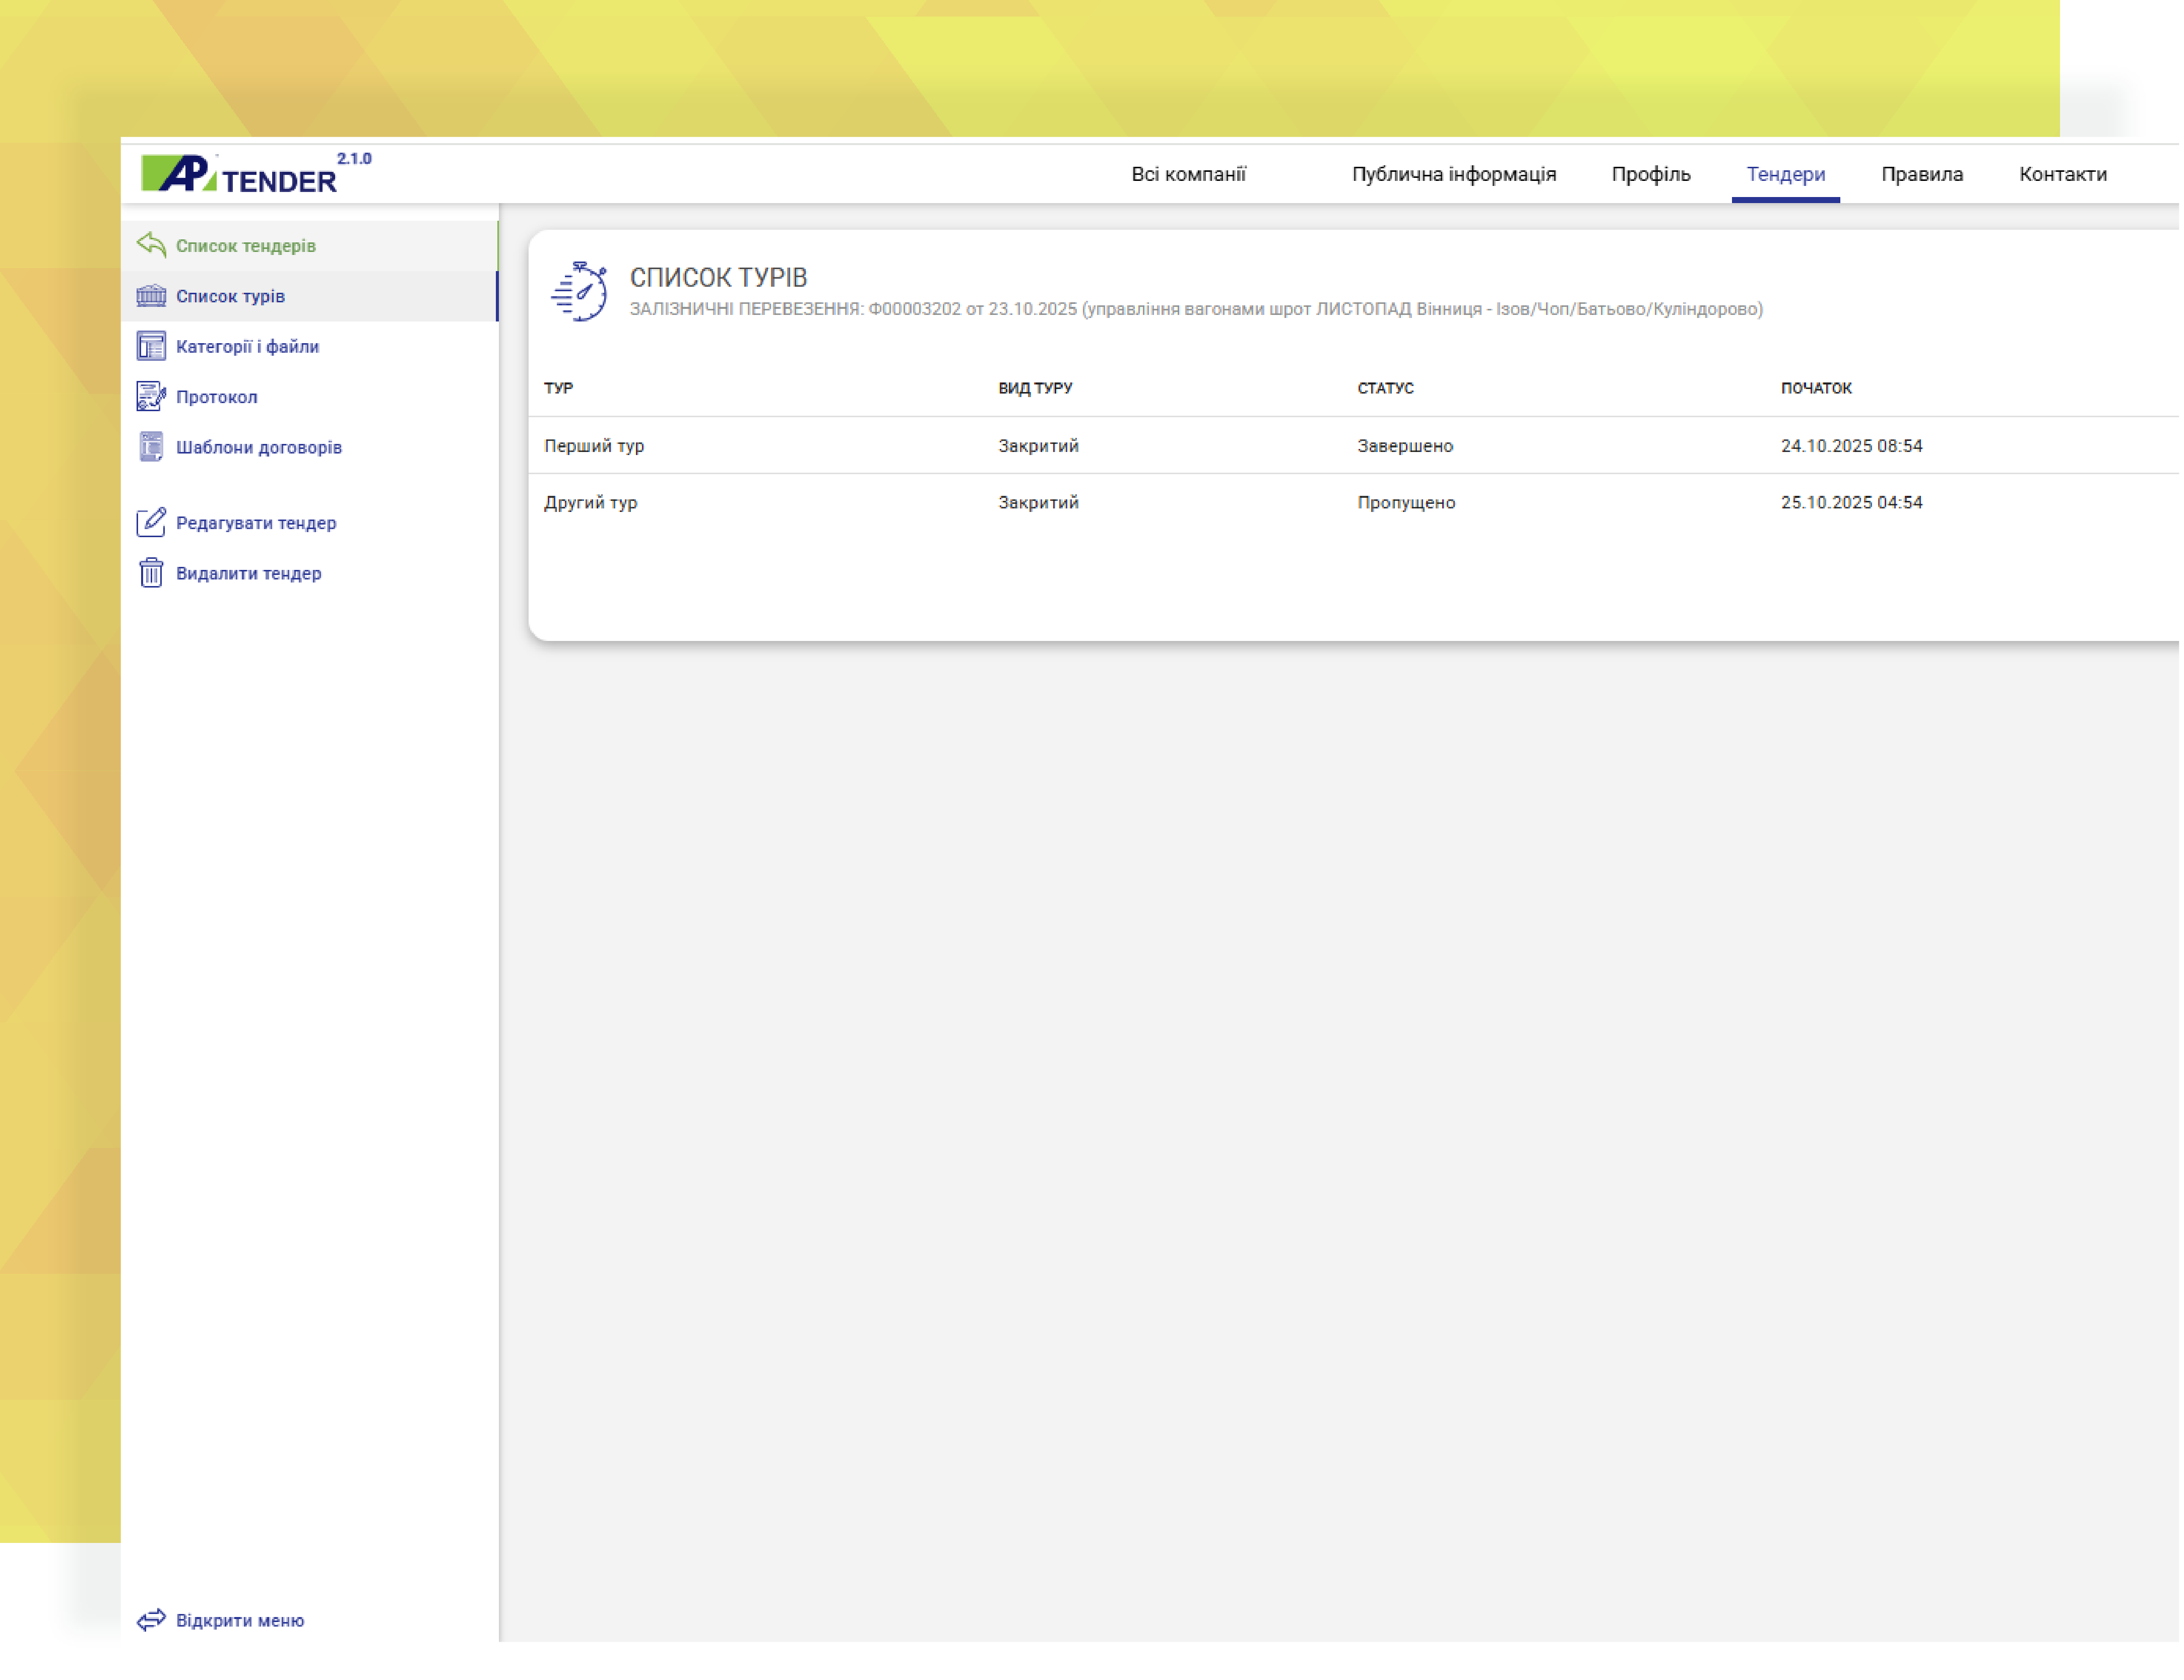This screenshot has width=2184, height=1680.
Task: Click the Редагувати тендер pencil icon
Action: click(x=151, y=523)
